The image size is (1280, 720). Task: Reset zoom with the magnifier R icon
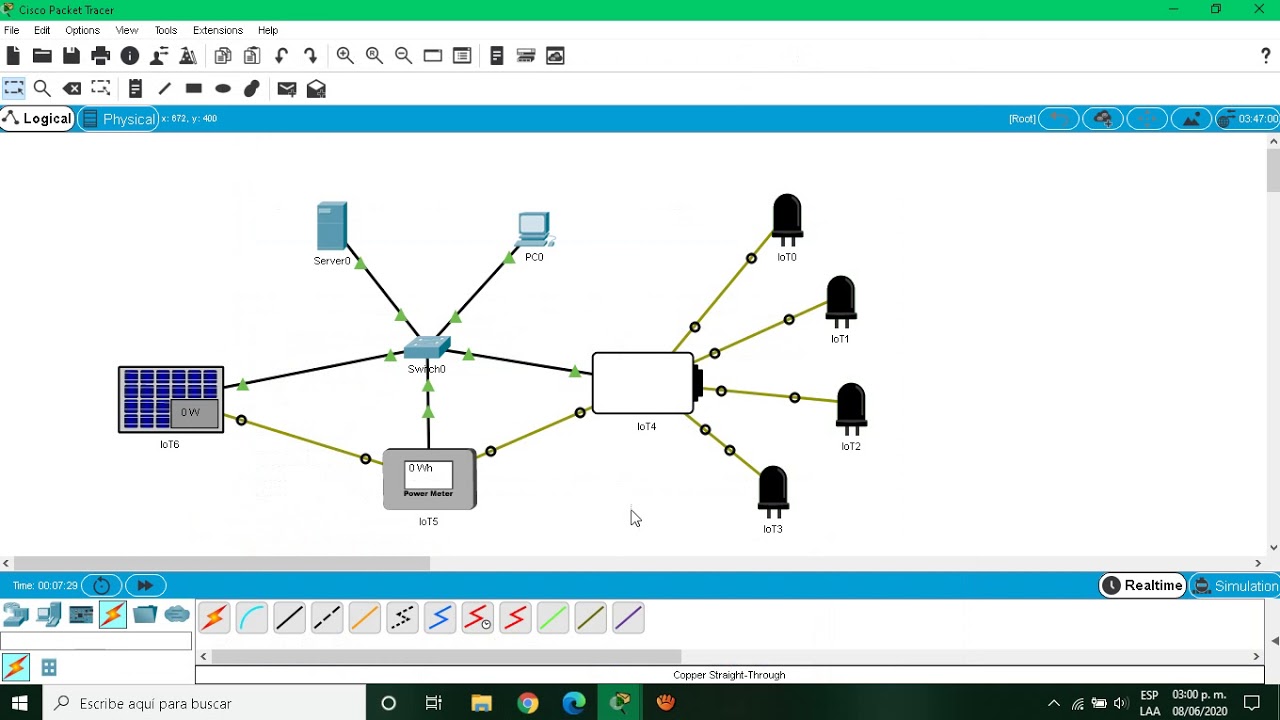pos(374,56)
